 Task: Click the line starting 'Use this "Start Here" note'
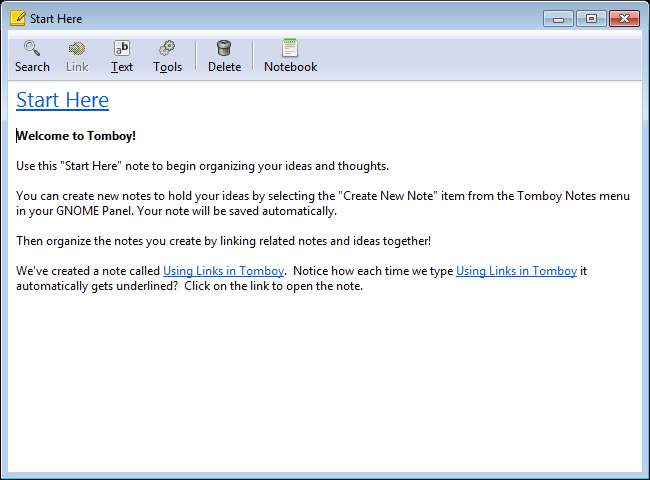point(202,166)
